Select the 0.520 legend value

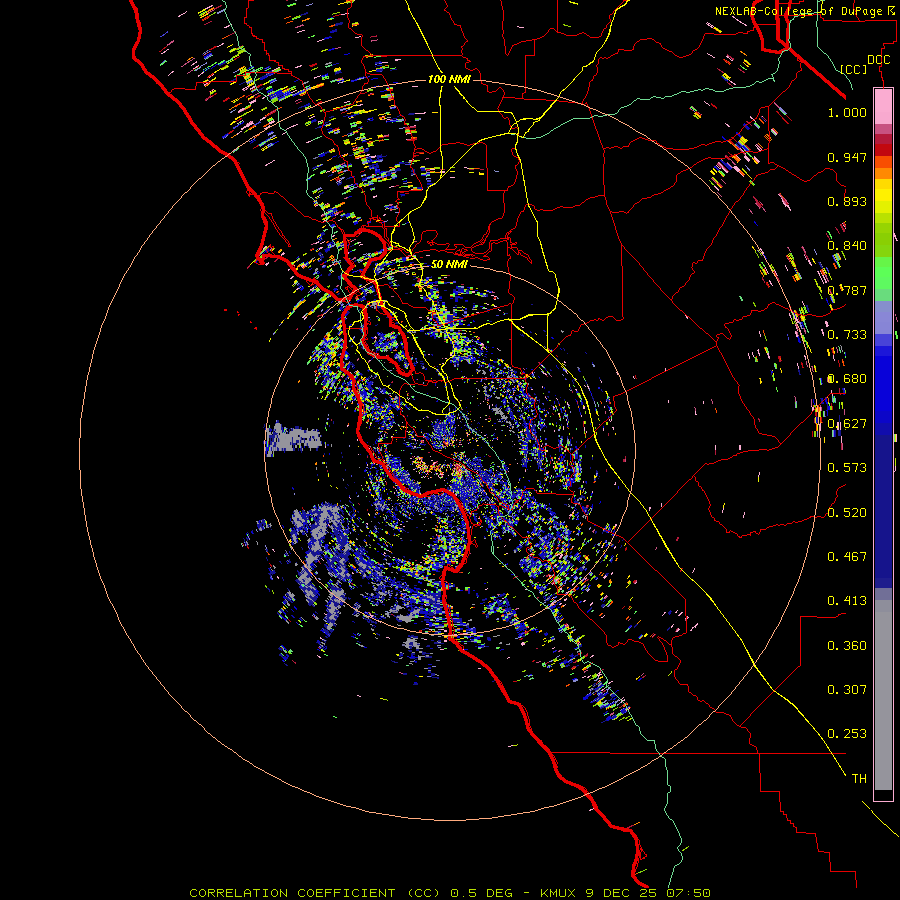pyautogui.click(x=847, y=513)
